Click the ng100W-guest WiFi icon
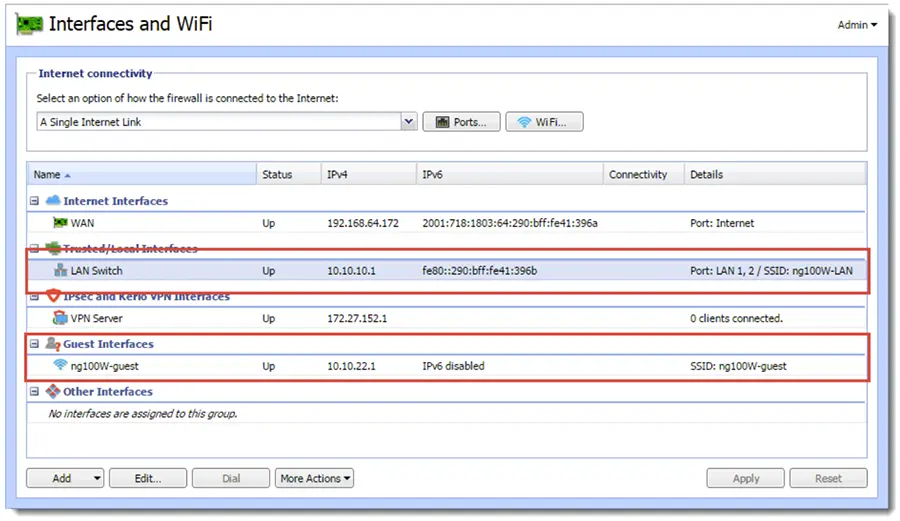Image resolution: width=900 pixels, height=521 pixels. coord(60,364)
